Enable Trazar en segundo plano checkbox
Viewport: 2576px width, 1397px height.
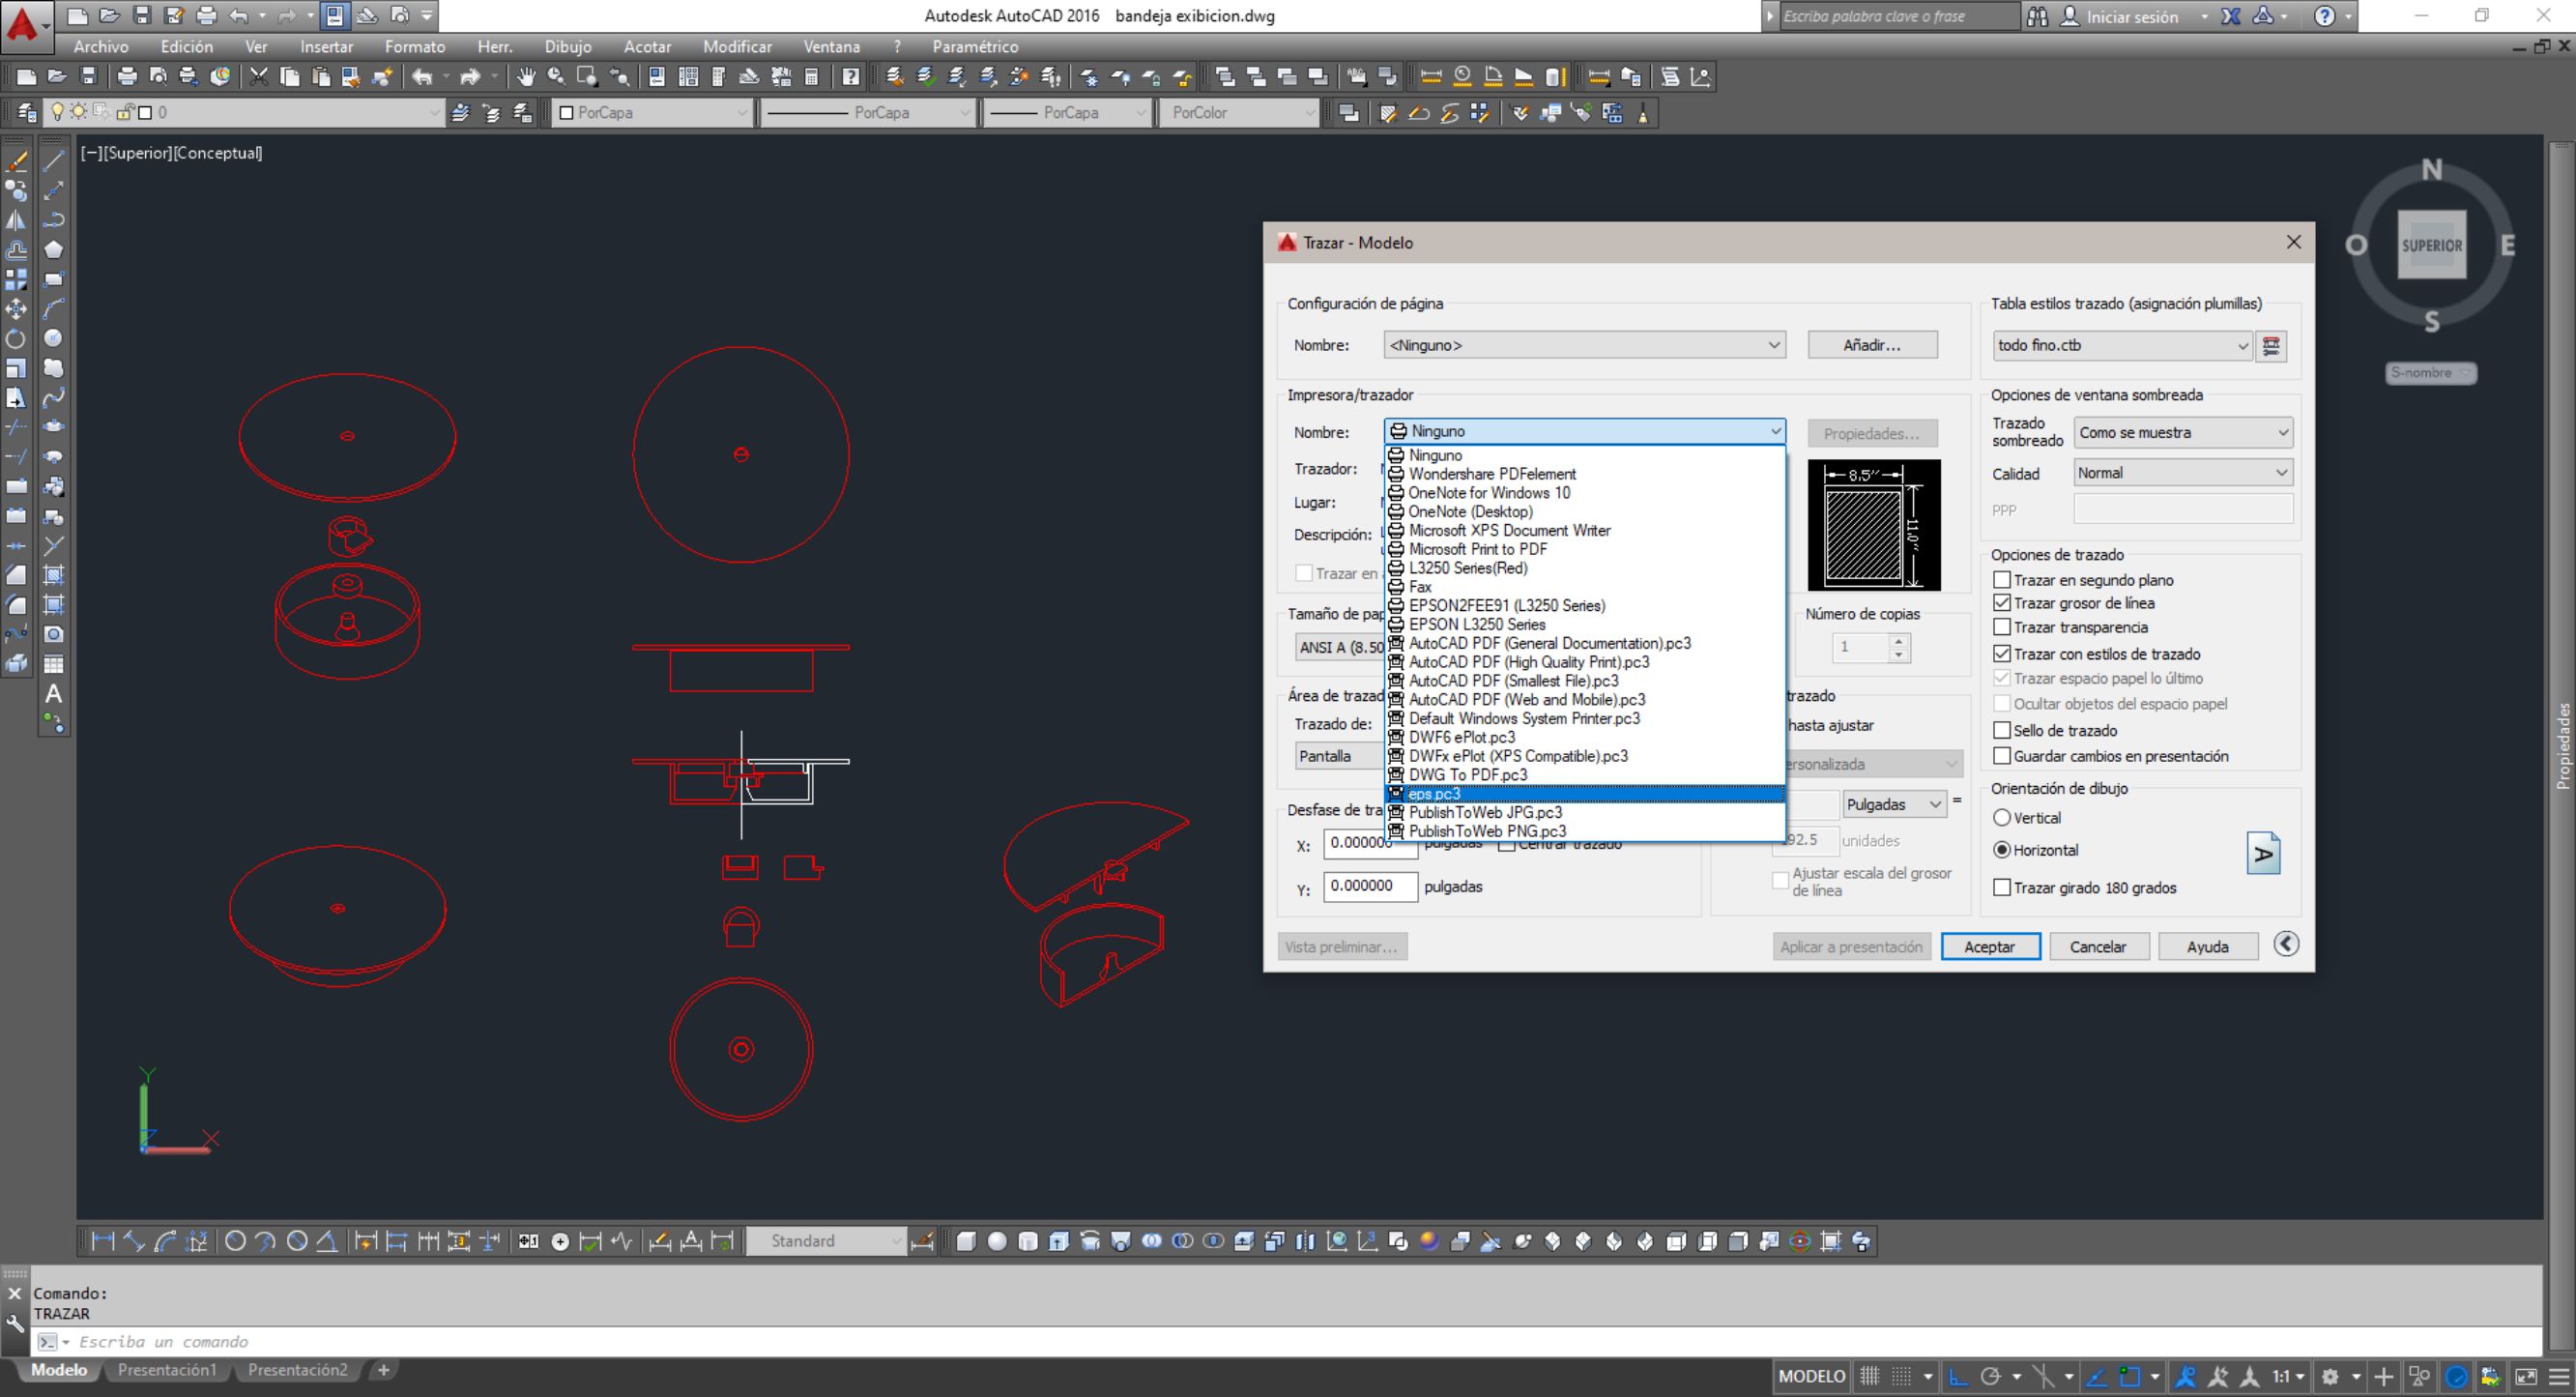(x=2002, y=580)
